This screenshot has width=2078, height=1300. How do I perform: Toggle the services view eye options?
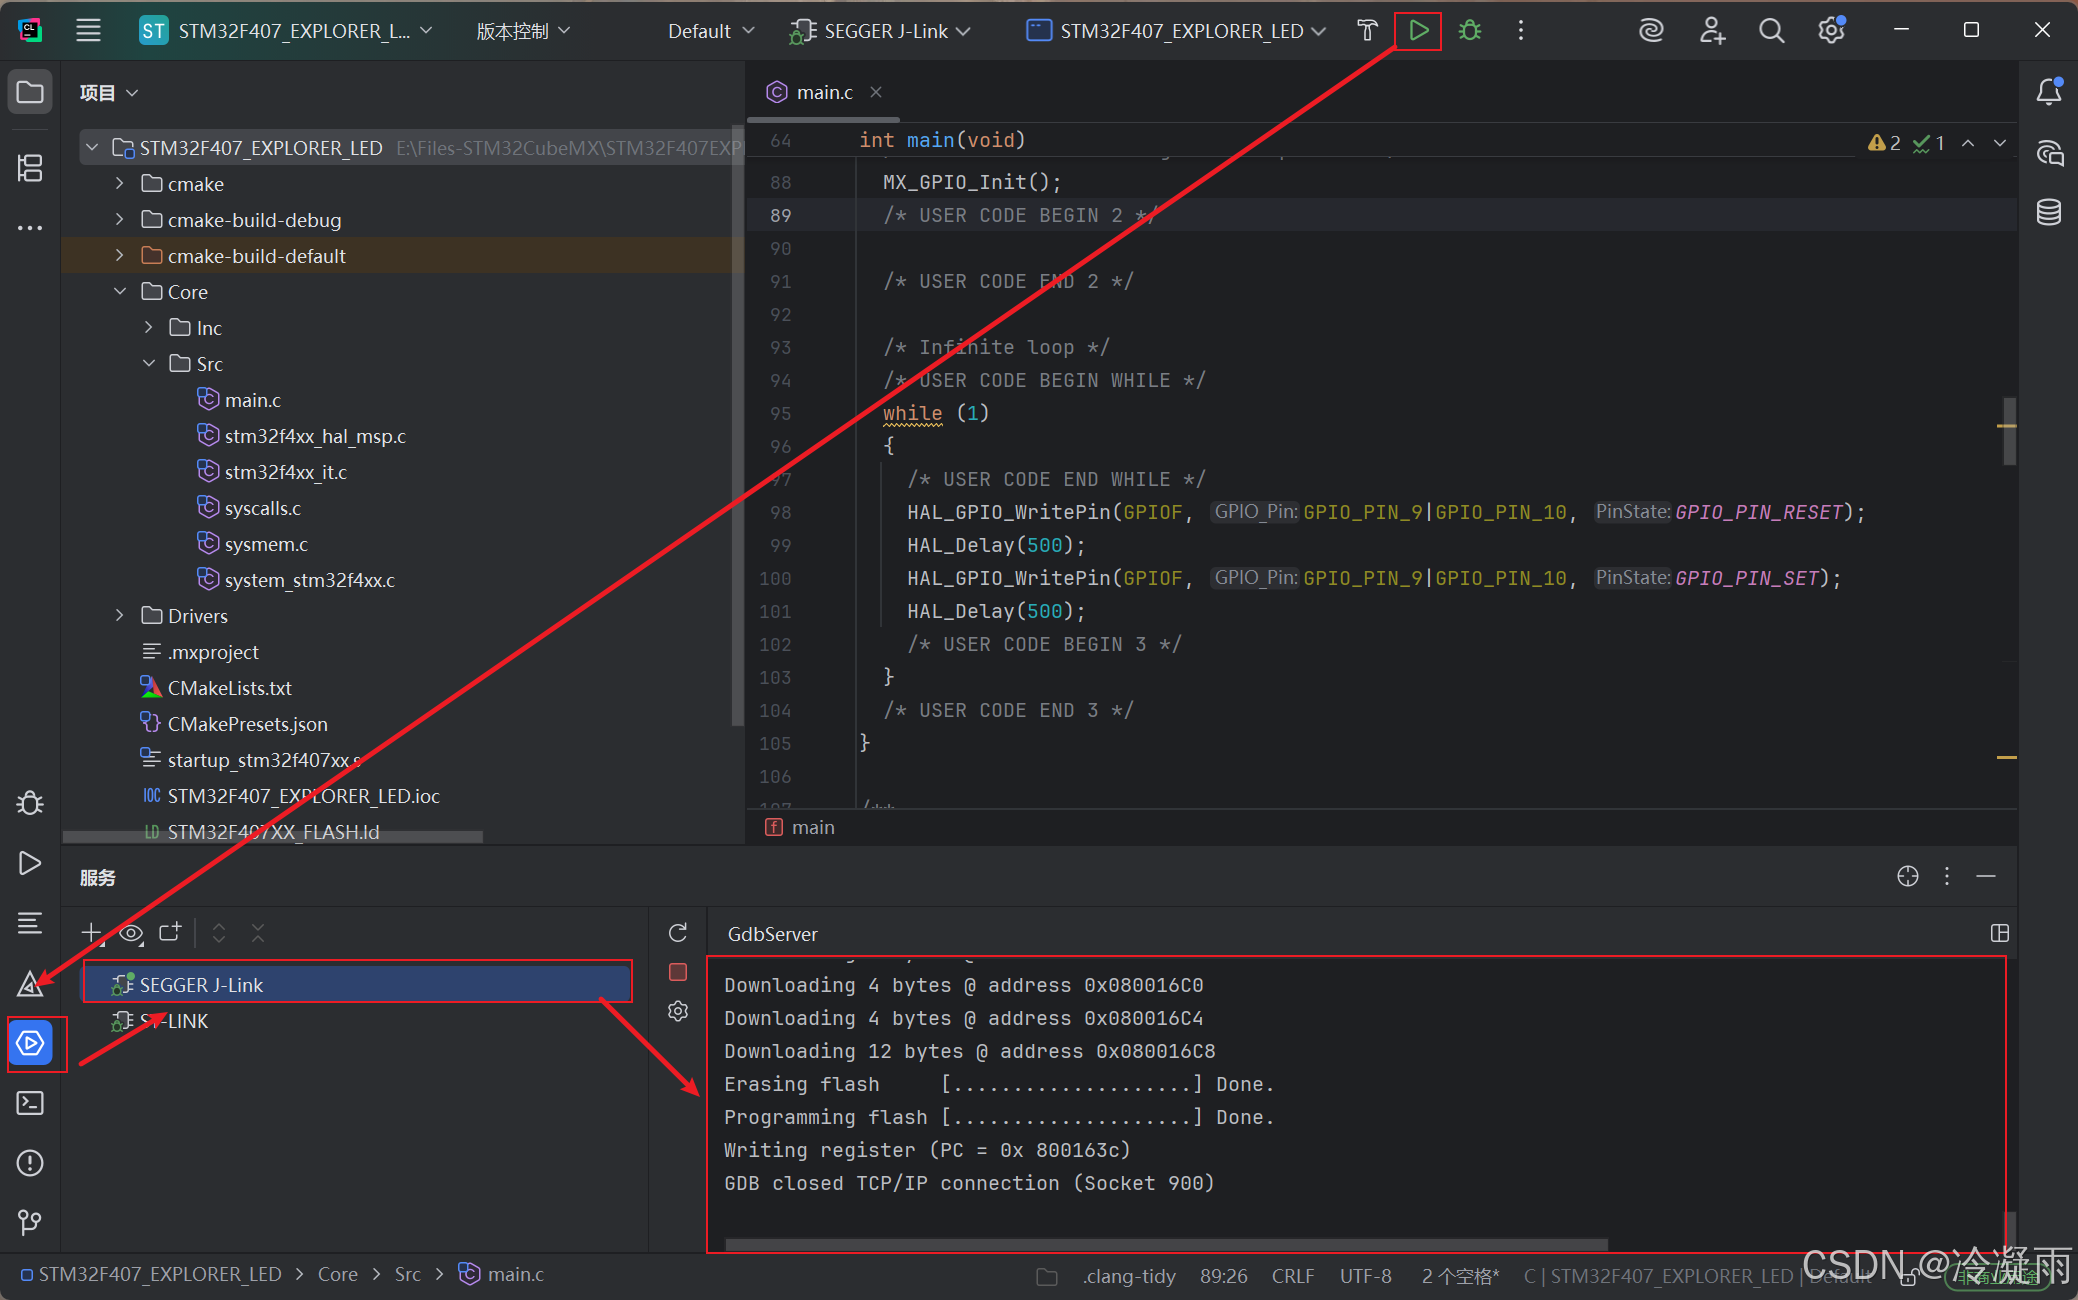(131, 933)
